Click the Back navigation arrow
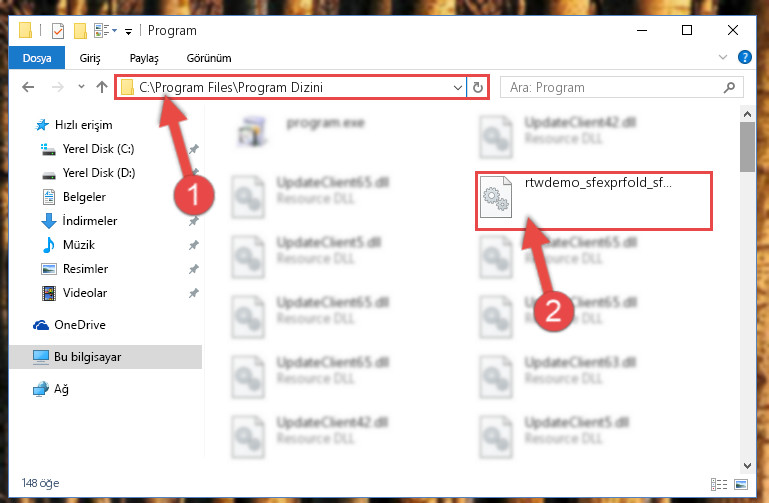This screenshot has width=769, height=503. [x=28, y=87]
